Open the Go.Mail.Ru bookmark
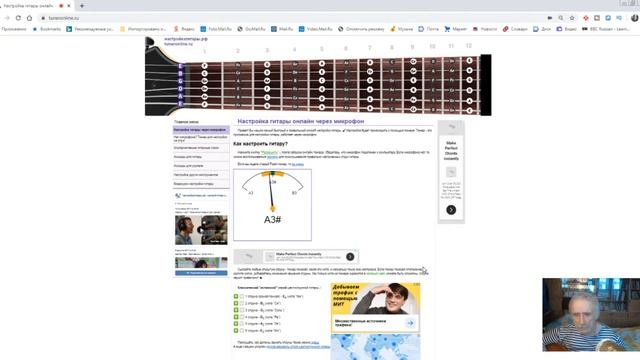The height and width of the screenshot is (360, 640). coord(251,29)
